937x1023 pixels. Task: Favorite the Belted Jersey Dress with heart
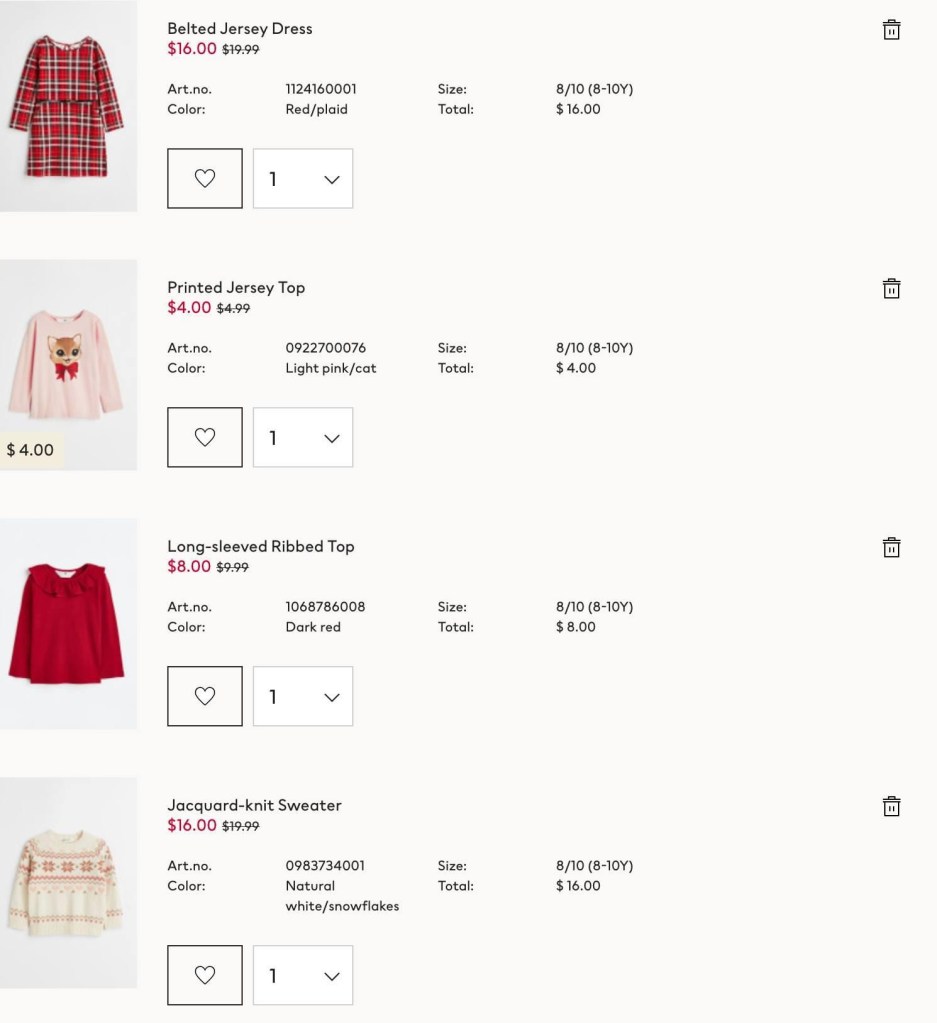tap(205, 178)
